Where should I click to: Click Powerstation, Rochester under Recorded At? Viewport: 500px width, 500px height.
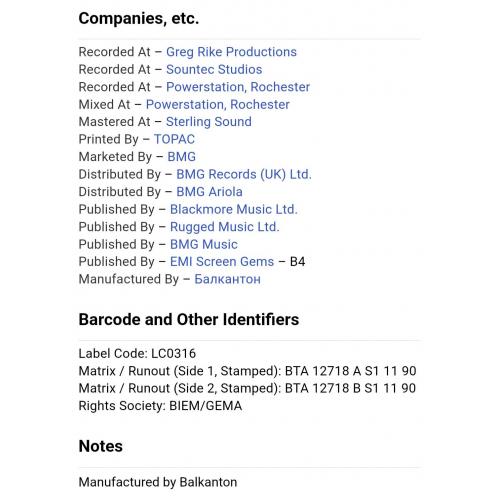(238, 87)
